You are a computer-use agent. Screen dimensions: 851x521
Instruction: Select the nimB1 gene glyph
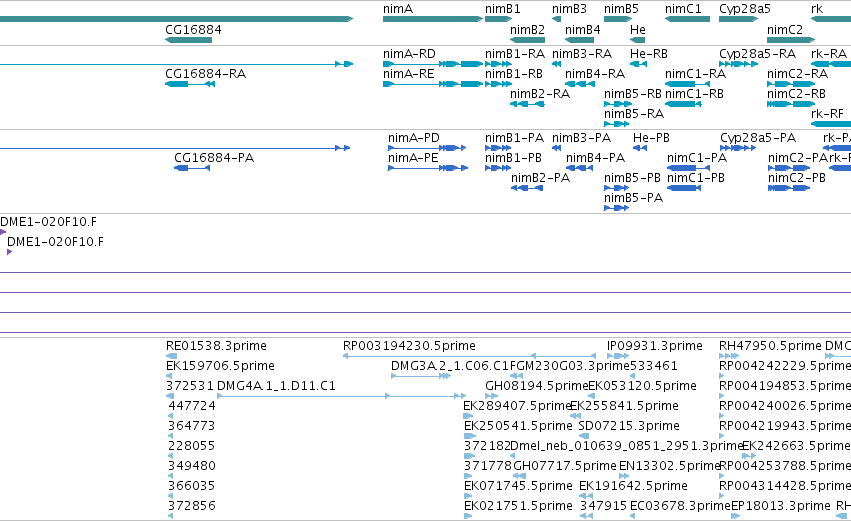(499, 19)
